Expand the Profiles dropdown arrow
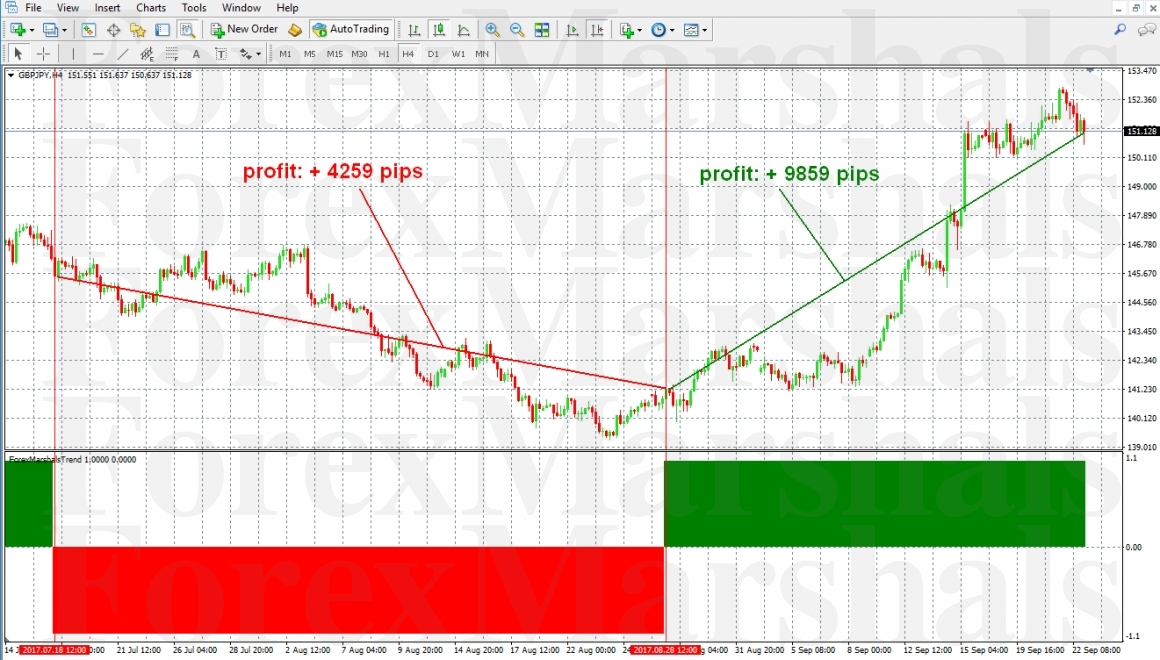The height and width of the screenshot is (660, 1160). 64,30
